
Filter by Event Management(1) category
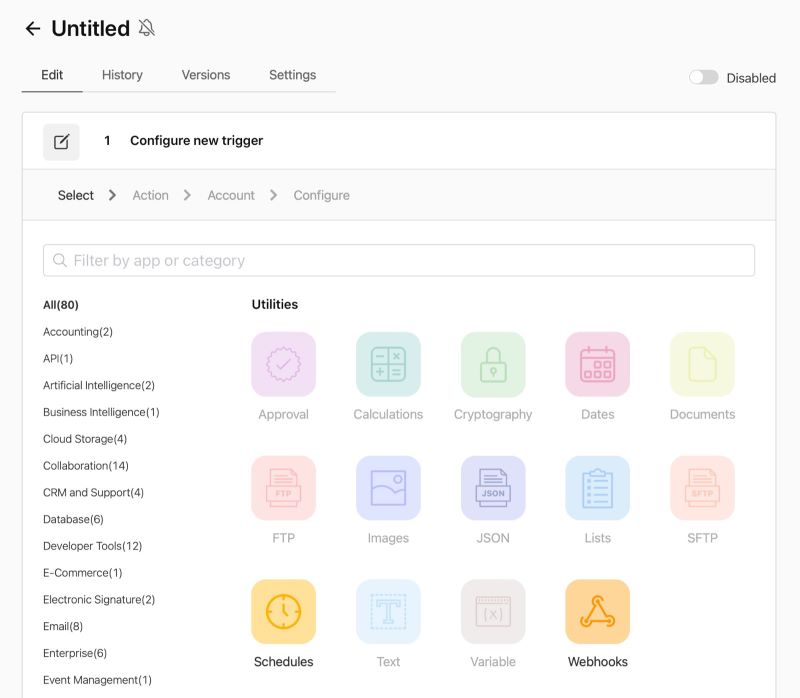[x=97, y=680]
